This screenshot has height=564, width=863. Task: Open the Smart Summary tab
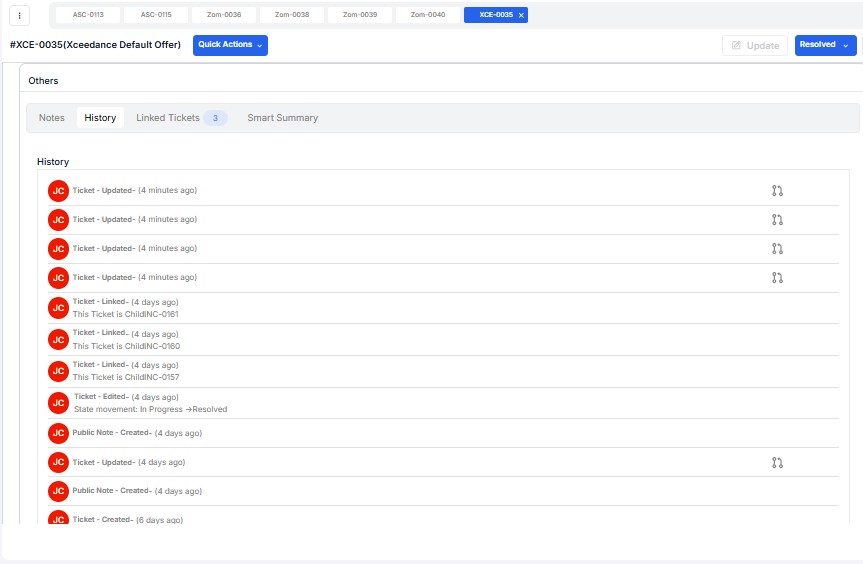coord(282,118)
